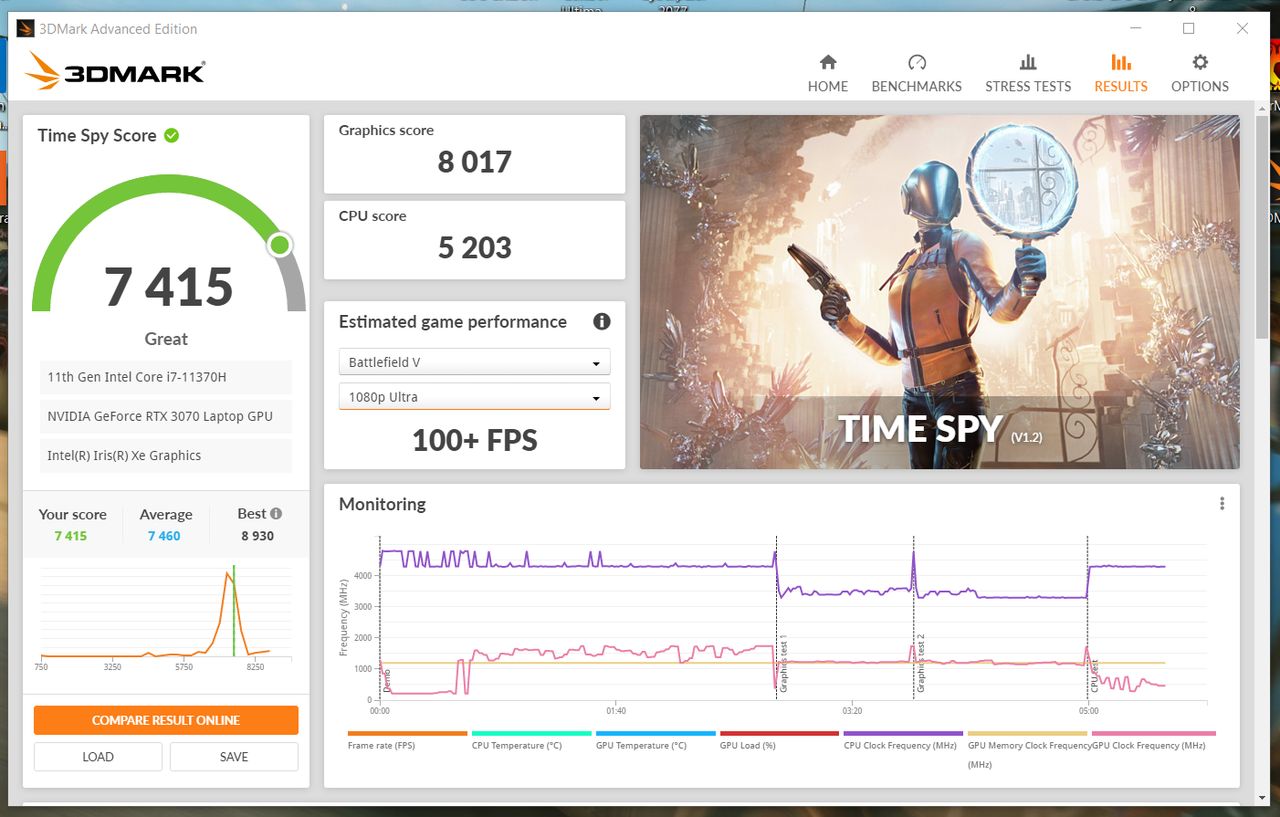
Task: Click COMPARE RESULT ONLINE button
Action: (166, 720)
